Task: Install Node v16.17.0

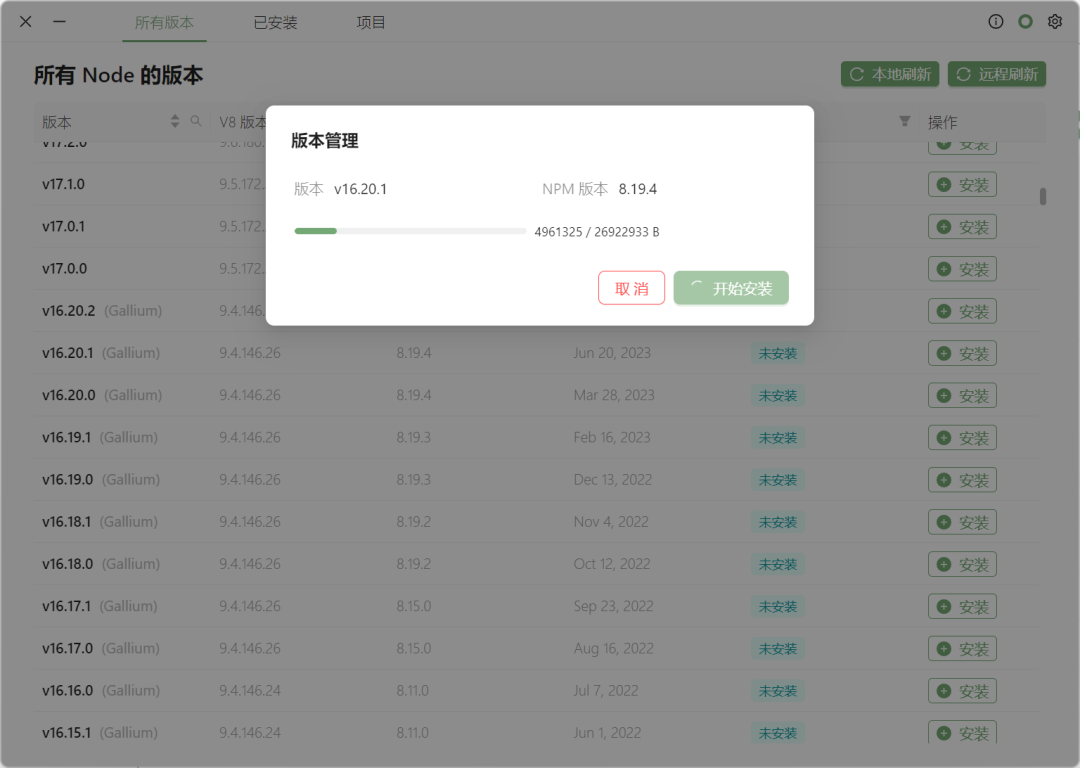Action: tap(962, 649)
